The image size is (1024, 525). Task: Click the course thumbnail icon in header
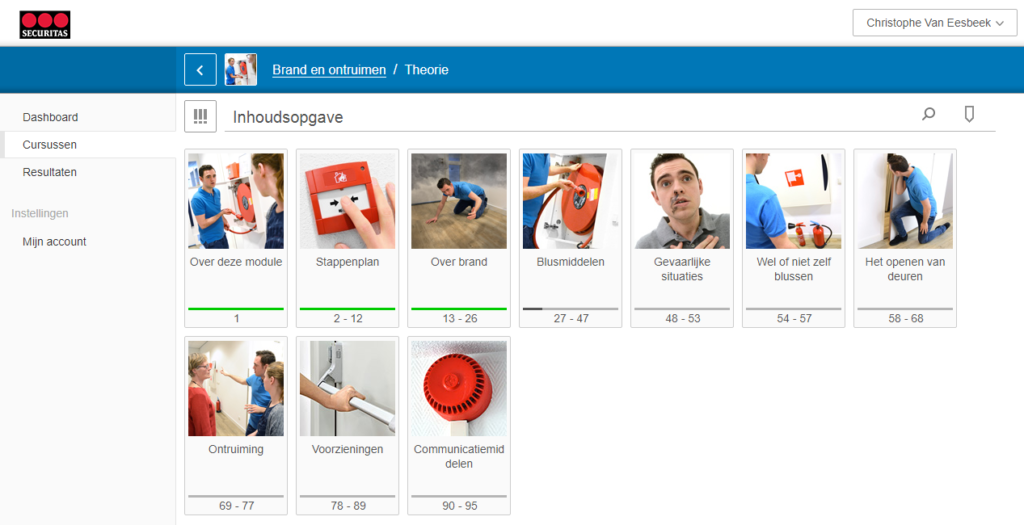click(x=241, y=70)
